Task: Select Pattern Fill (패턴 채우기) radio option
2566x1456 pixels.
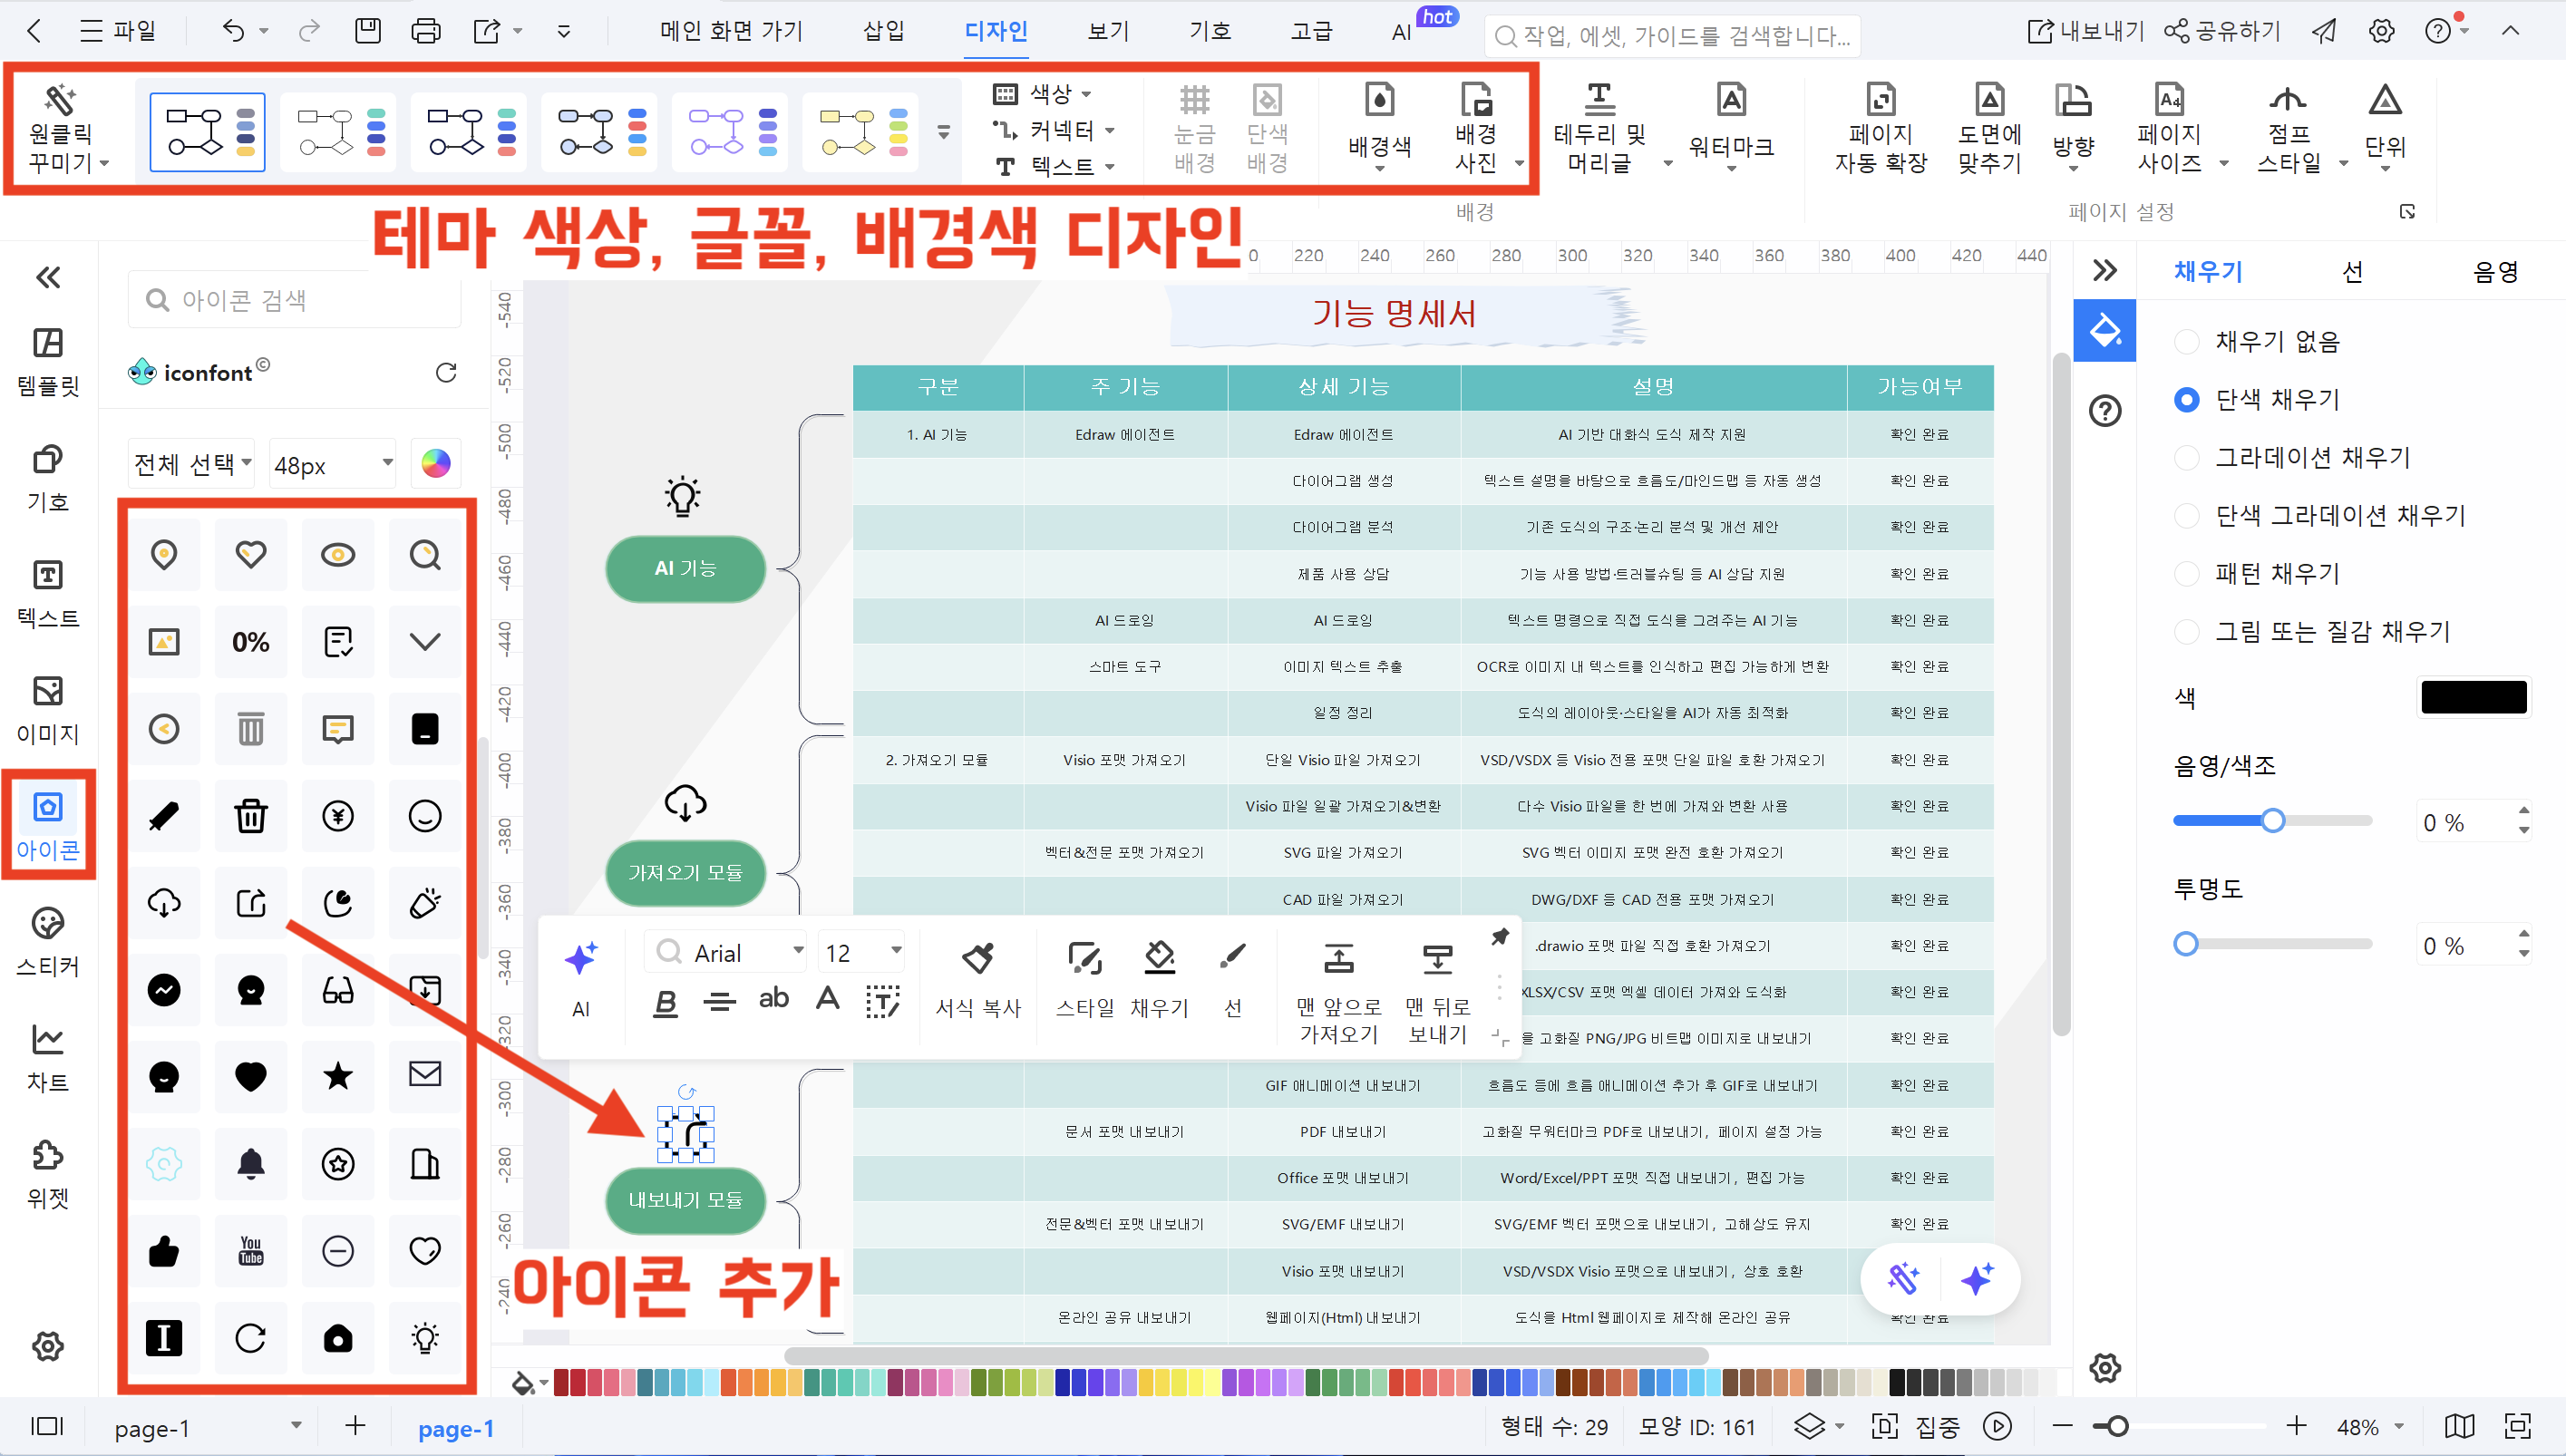Action: [2187, 574]
